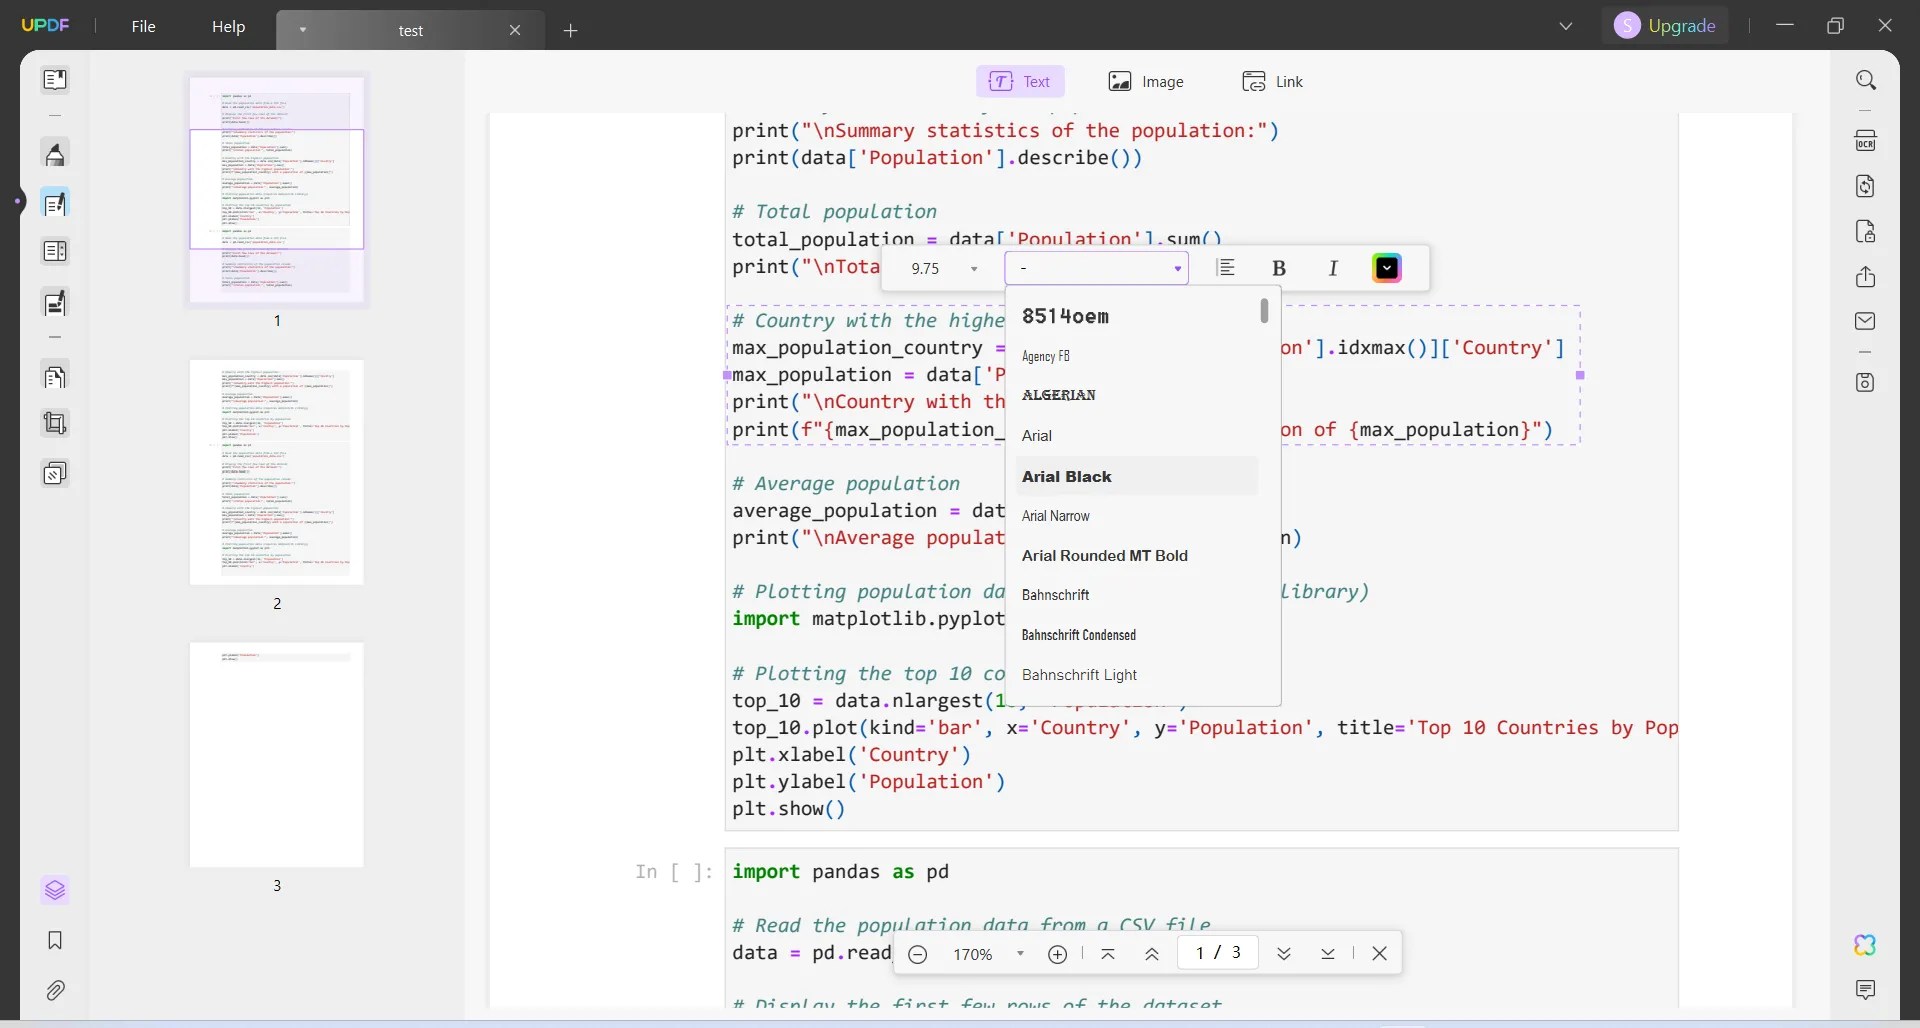Open the bookmarks panel
1920x1028 pixels.
(x=55, y=940)
